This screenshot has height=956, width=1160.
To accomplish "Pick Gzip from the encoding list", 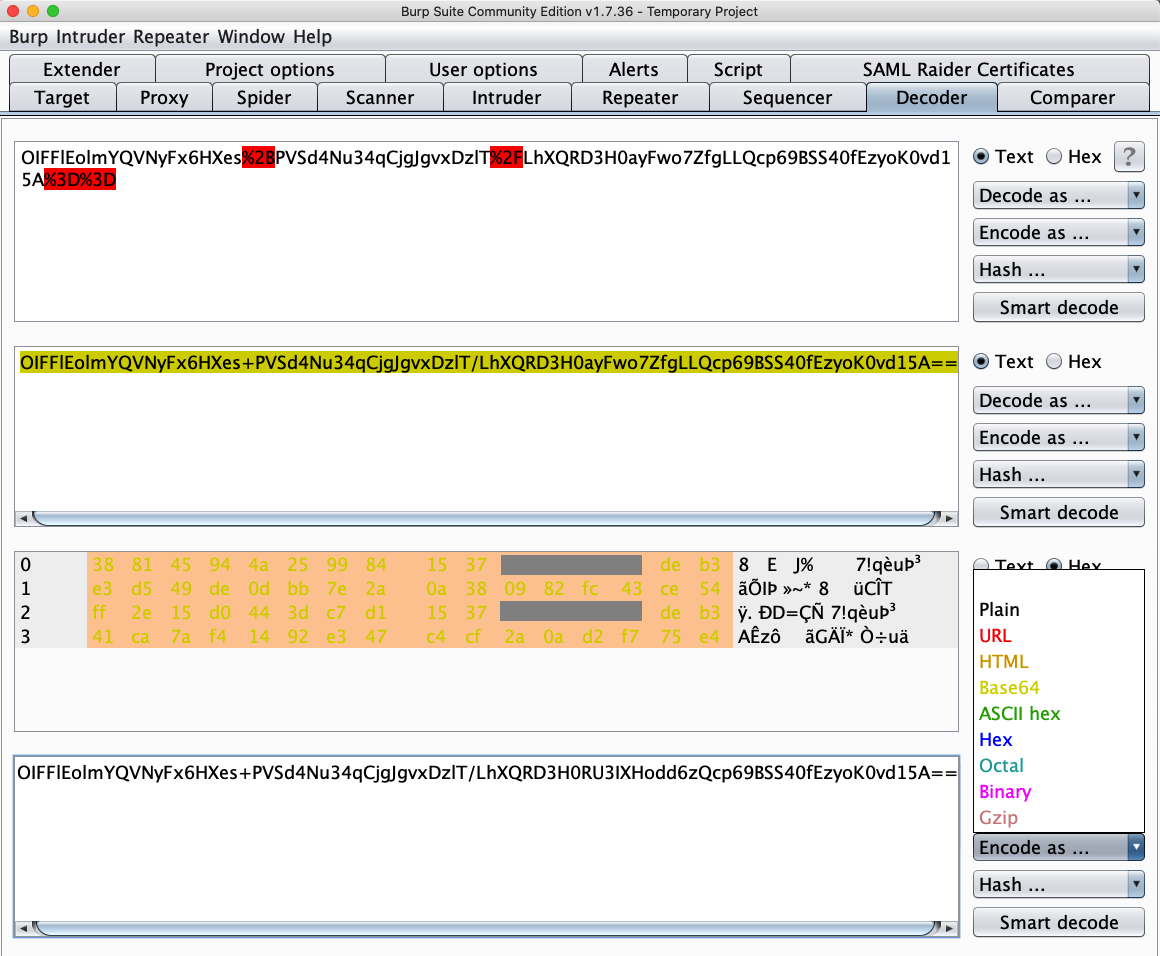I will (998, 818).
